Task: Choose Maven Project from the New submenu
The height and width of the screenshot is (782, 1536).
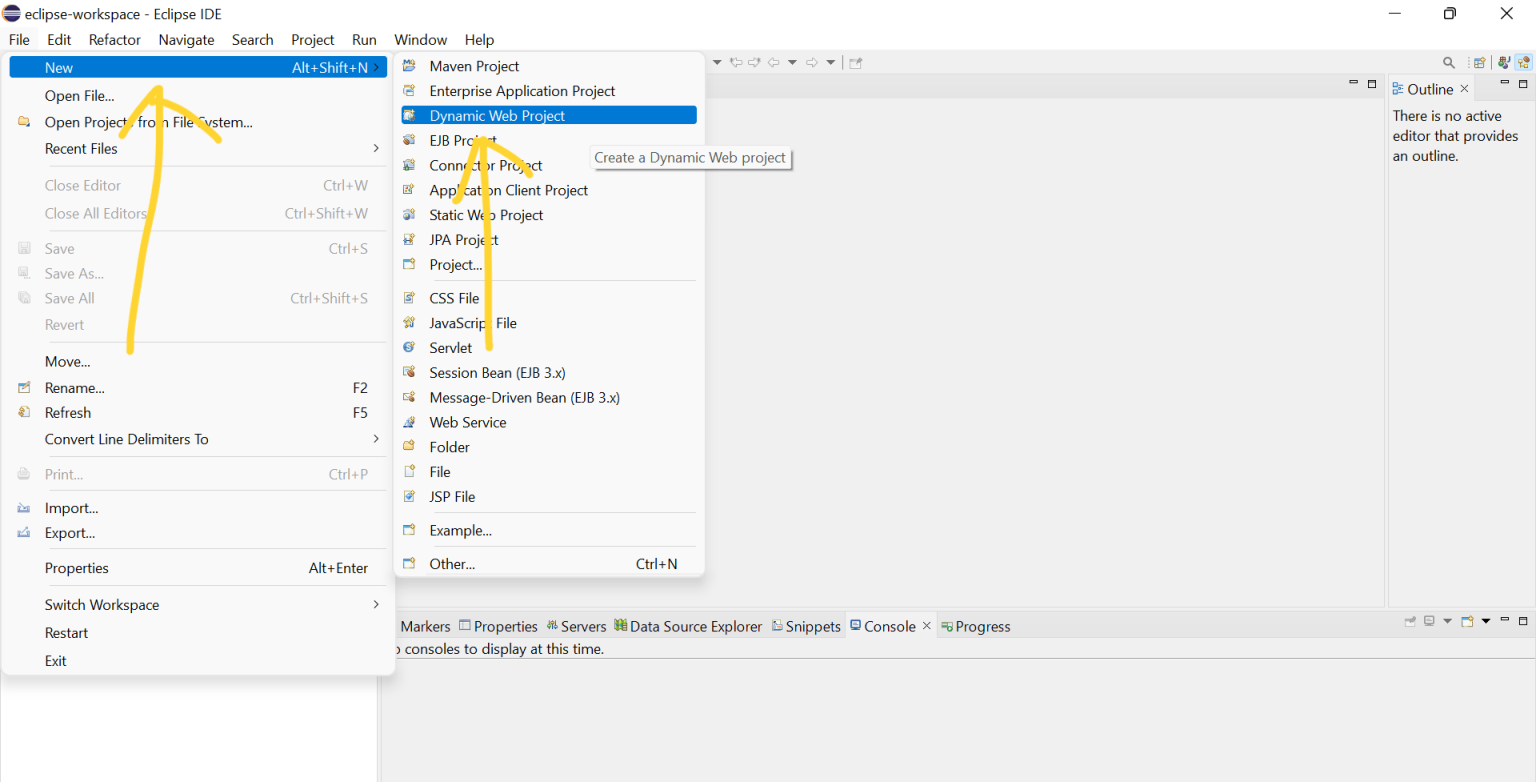Action: [x=473, y=66]
